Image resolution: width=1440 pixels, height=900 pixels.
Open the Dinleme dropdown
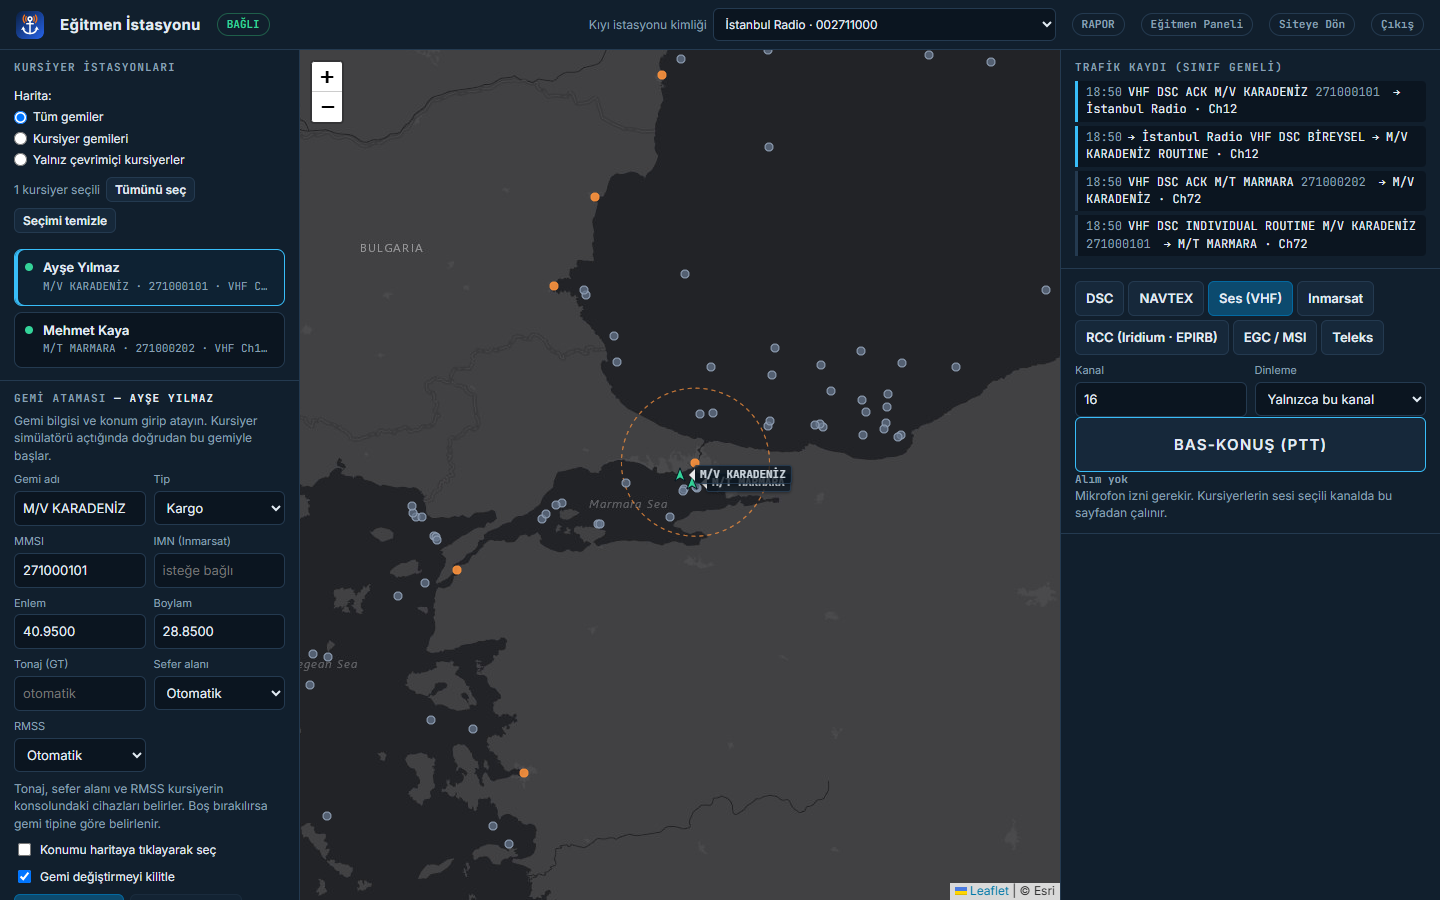1340,399
